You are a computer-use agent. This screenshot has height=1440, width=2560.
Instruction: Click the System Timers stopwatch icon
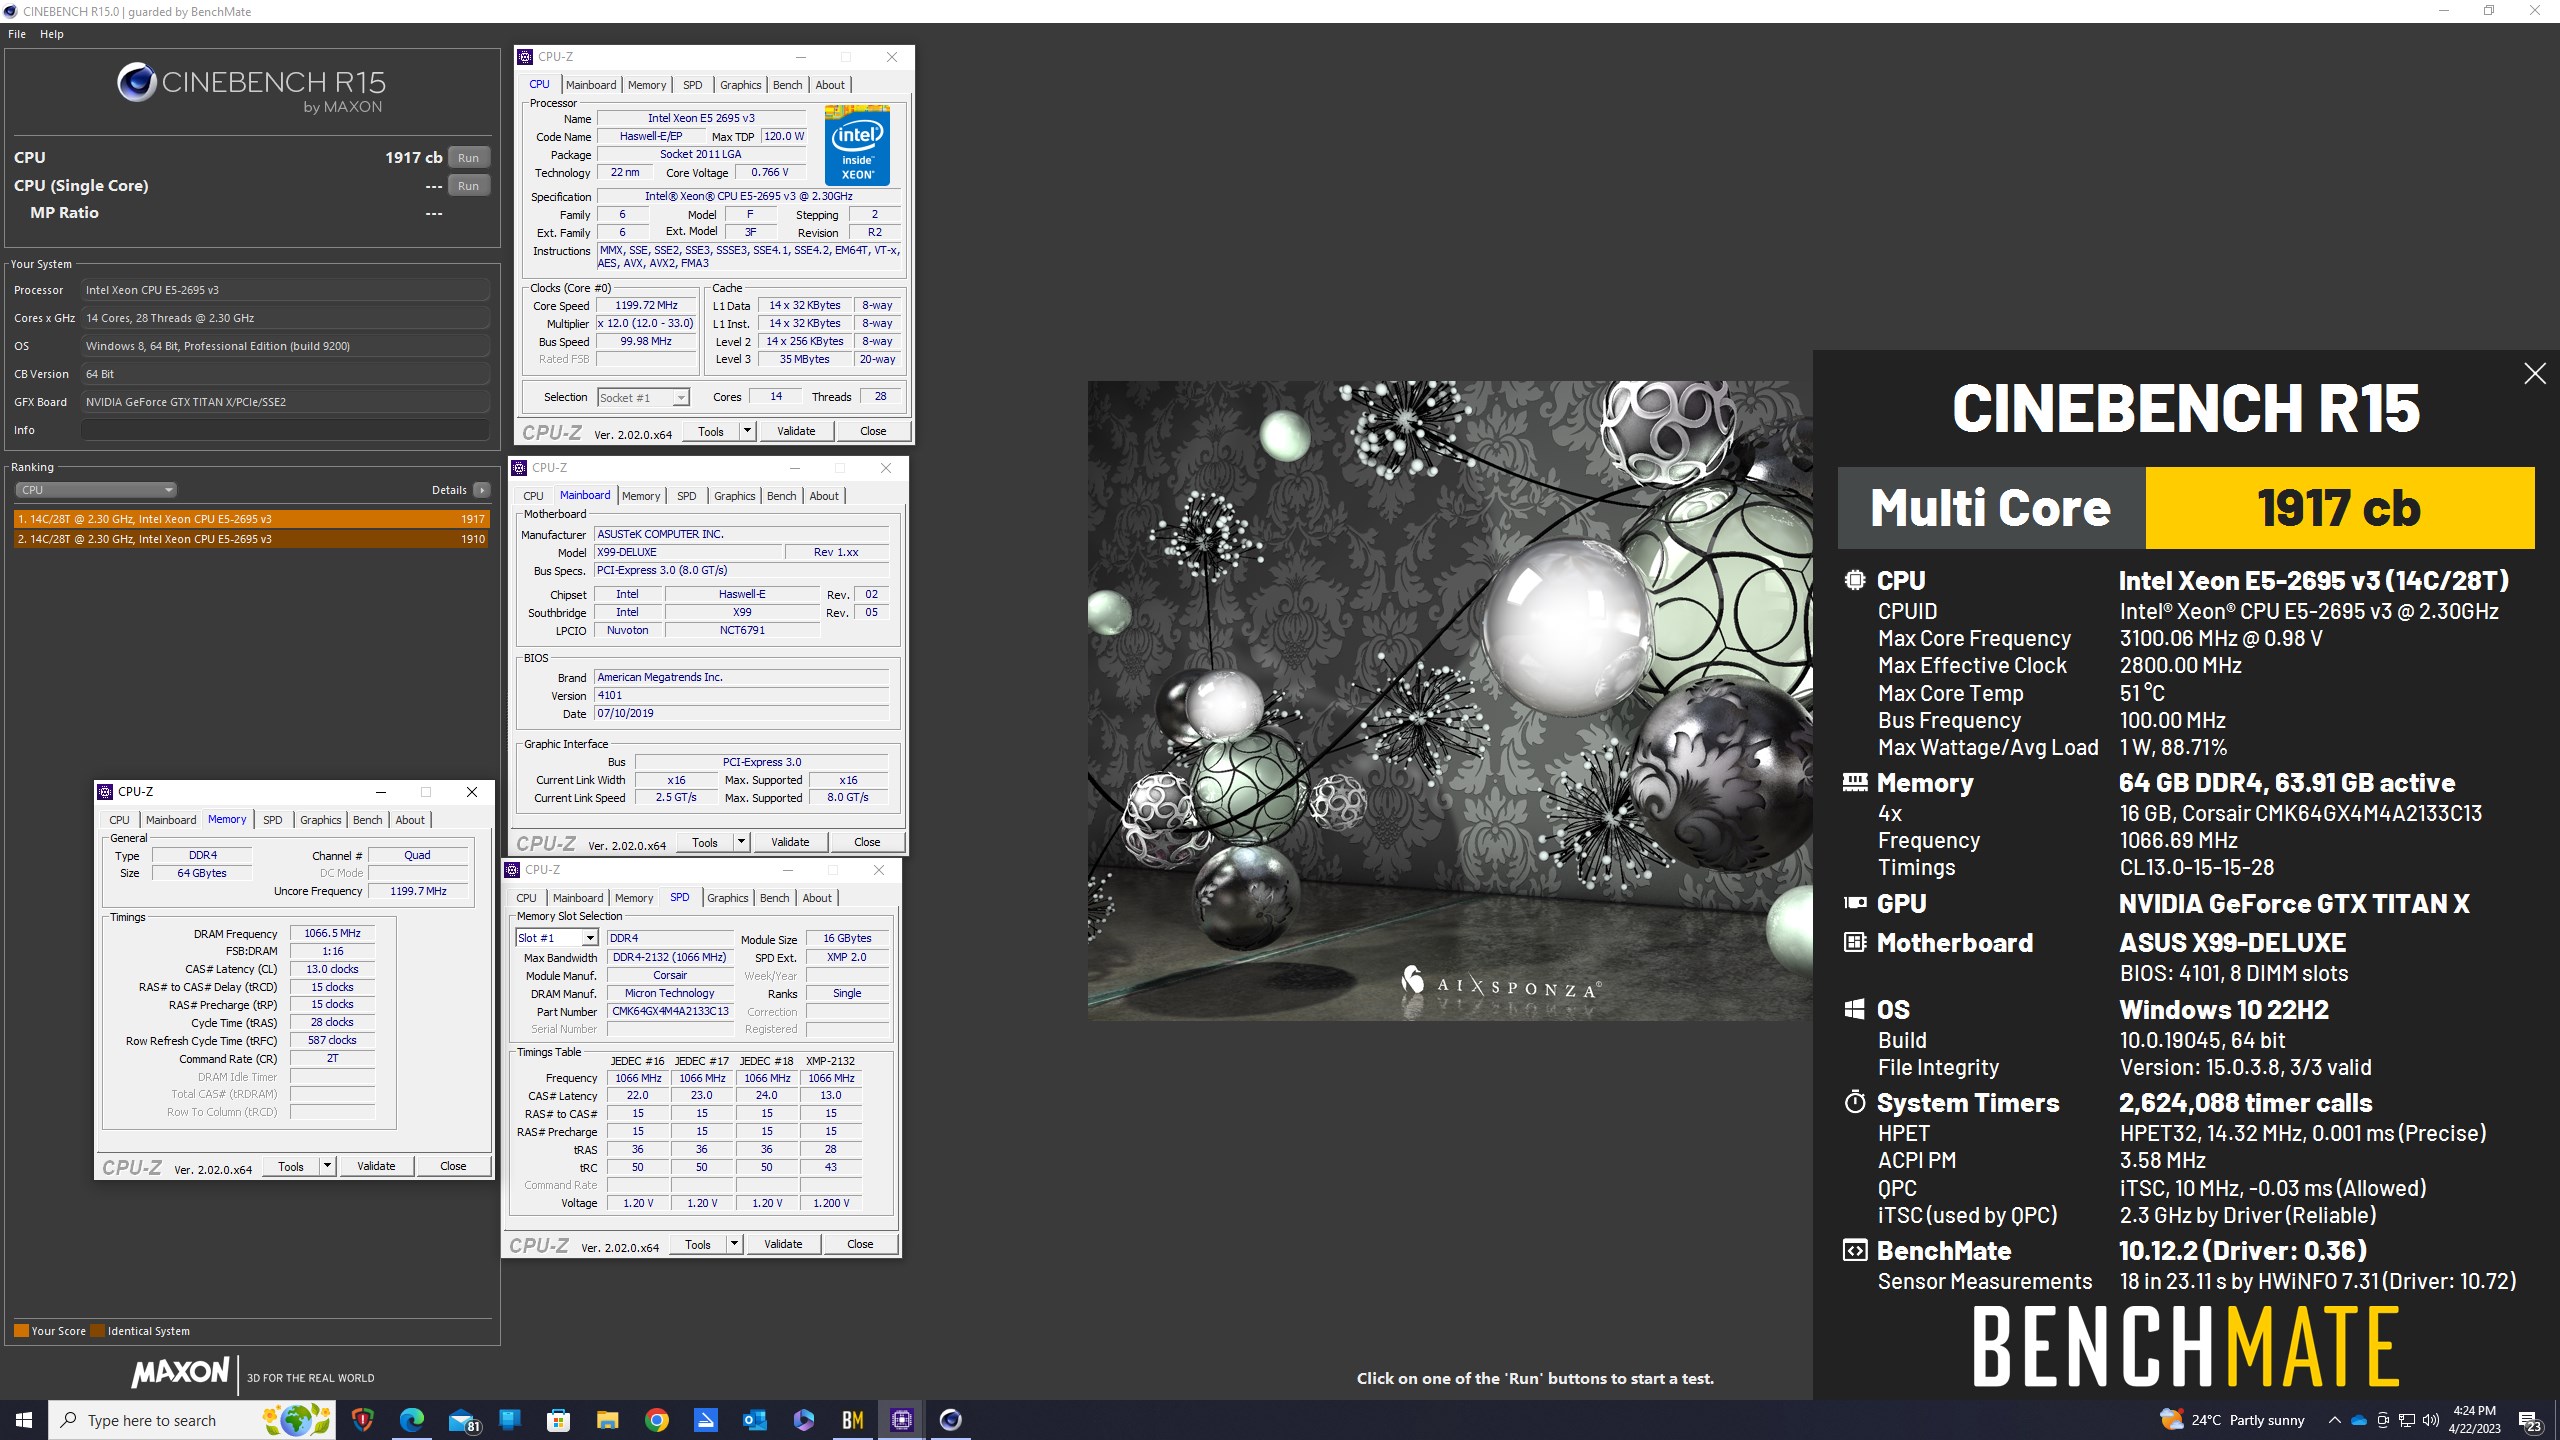1855,1102
